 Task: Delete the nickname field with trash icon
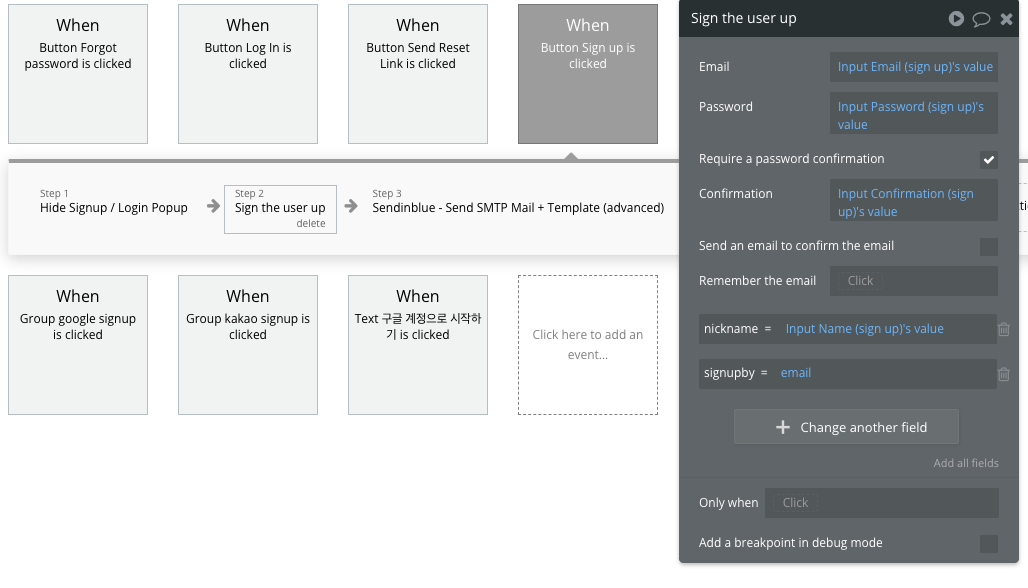(x=1004, y=329)
